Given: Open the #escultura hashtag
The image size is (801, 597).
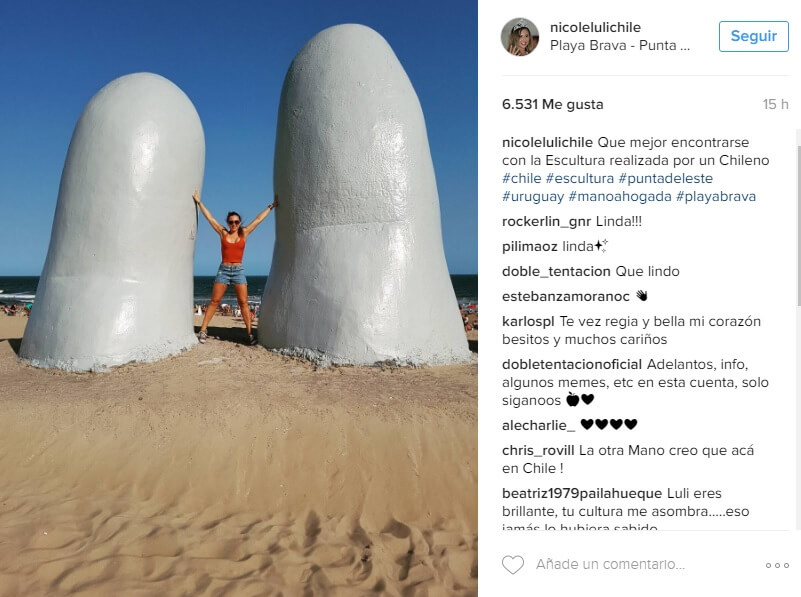Looking at the screenshot, I should pyautogui.click(x=580, y=178).
